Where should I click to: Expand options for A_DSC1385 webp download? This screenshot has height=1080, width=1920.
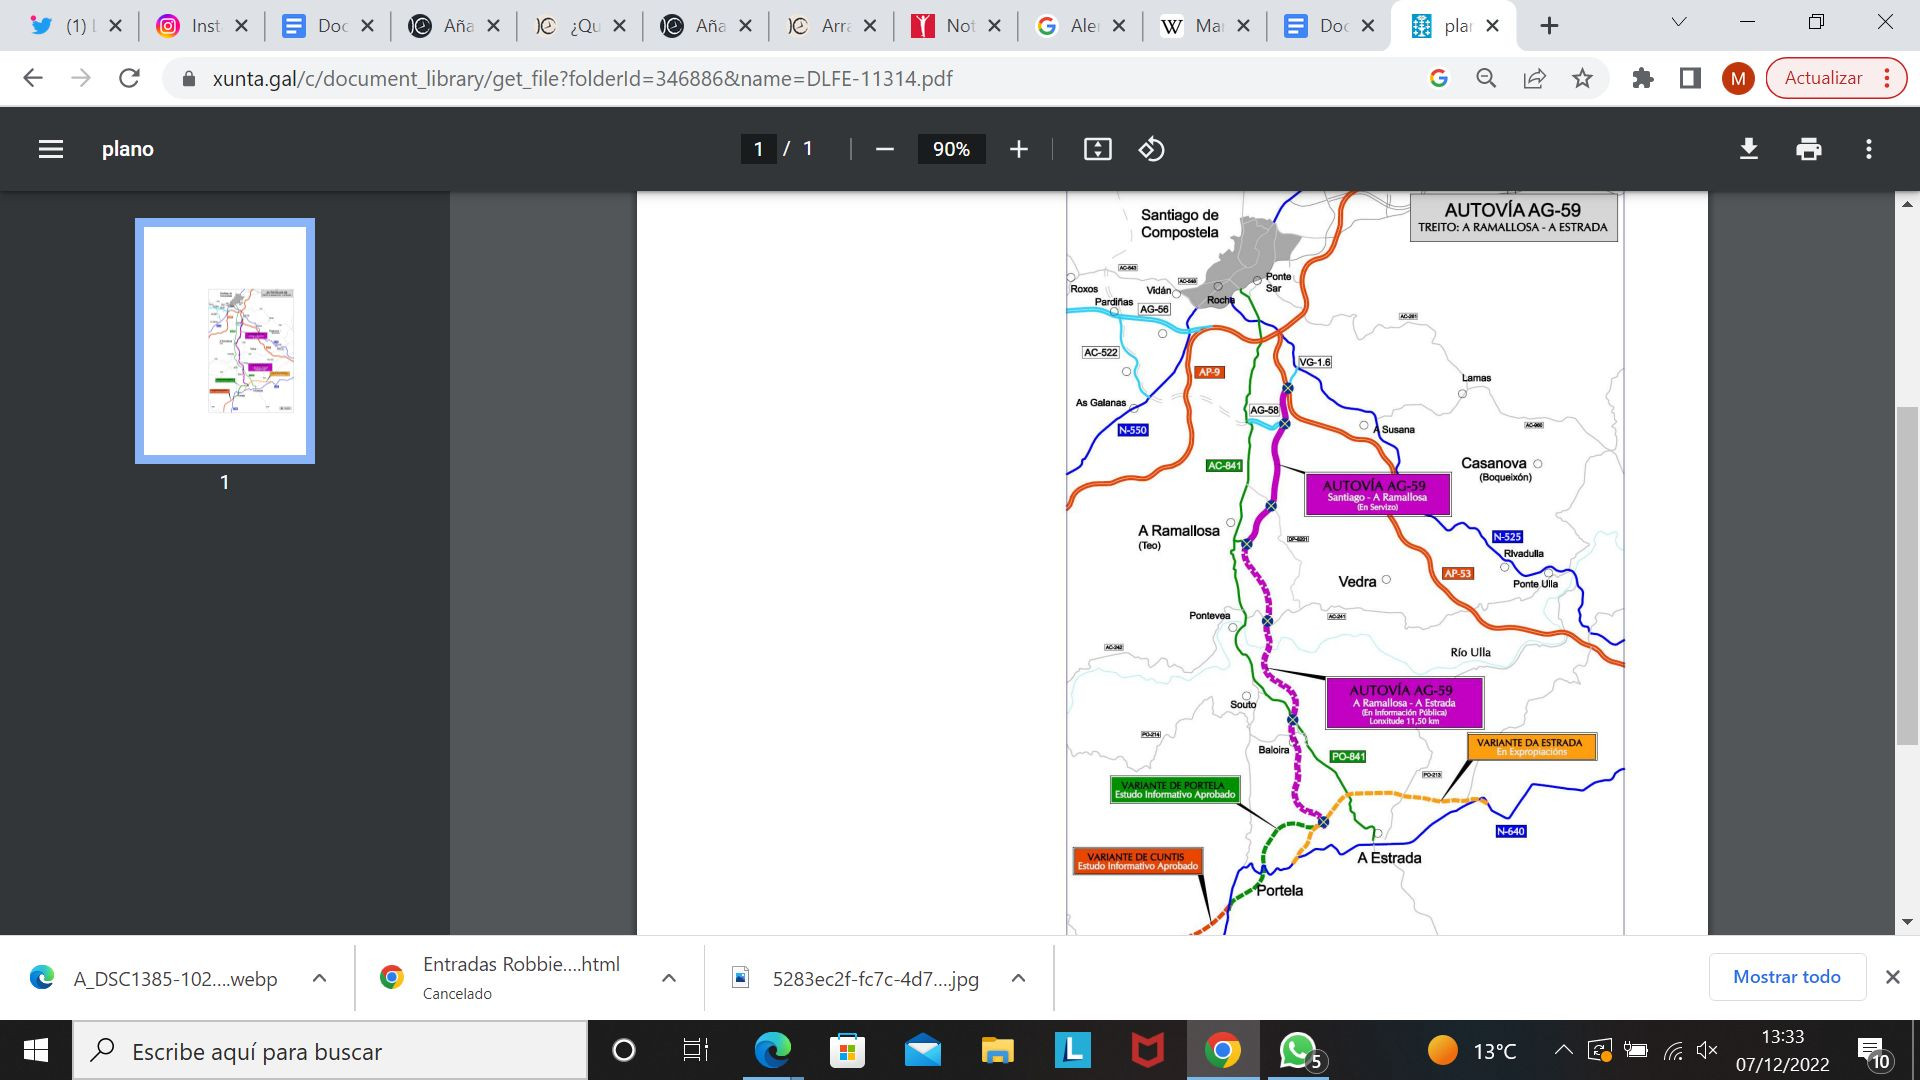point(319,978)
